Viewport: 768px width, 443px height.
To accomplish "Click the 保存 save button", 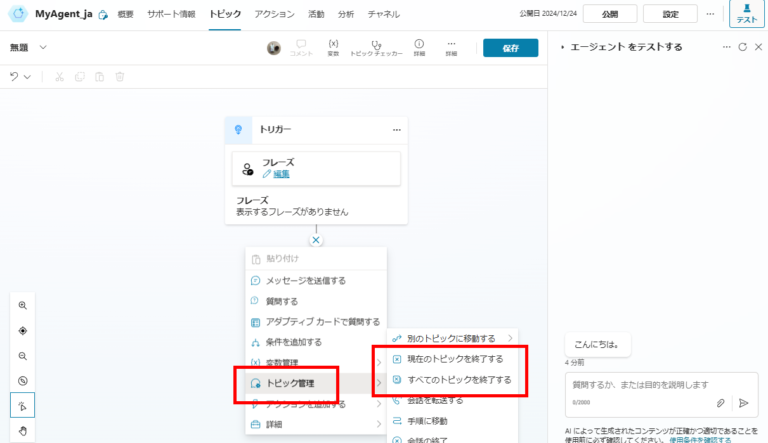I will (x=510, y=48).
